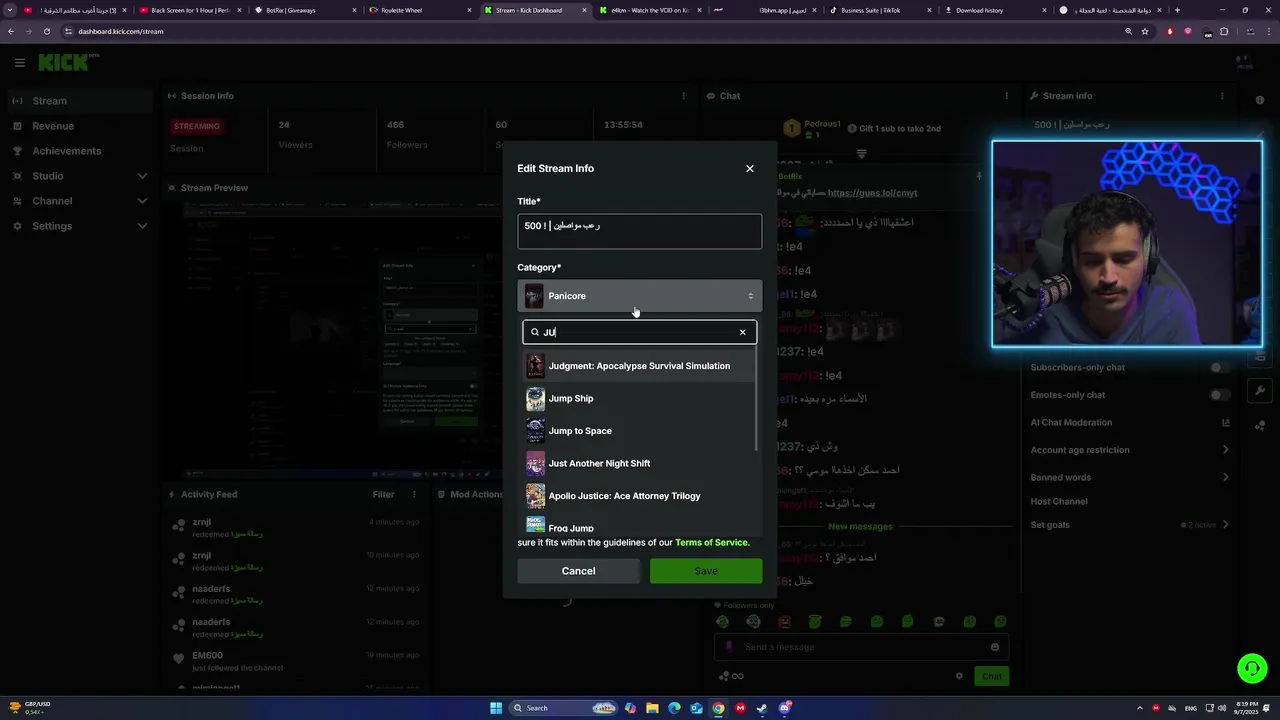Select the Jump Ship category
Viewport: 1280px width, 720px height.
pyautogui.click(x=638, y=398)
